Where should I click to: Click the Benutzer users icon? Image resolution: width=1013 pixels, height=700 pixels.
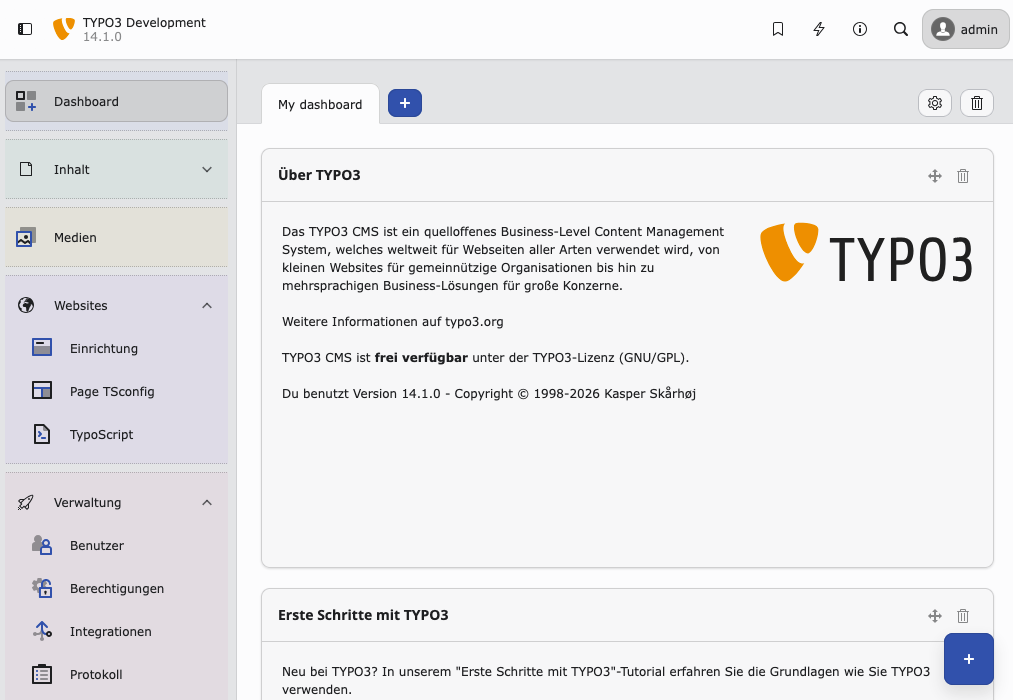pos(42,545)
